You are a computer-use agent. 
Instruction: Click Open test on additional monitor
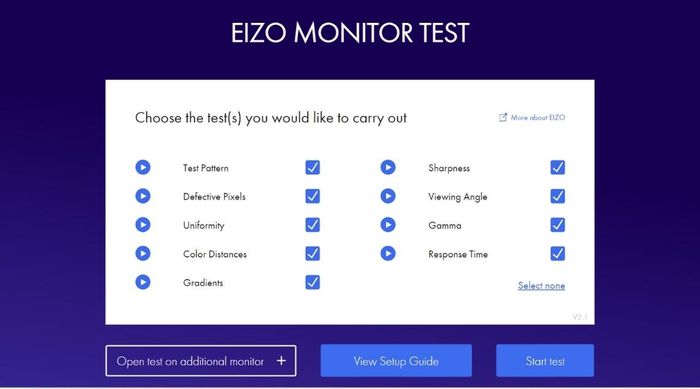coord(201,361)
